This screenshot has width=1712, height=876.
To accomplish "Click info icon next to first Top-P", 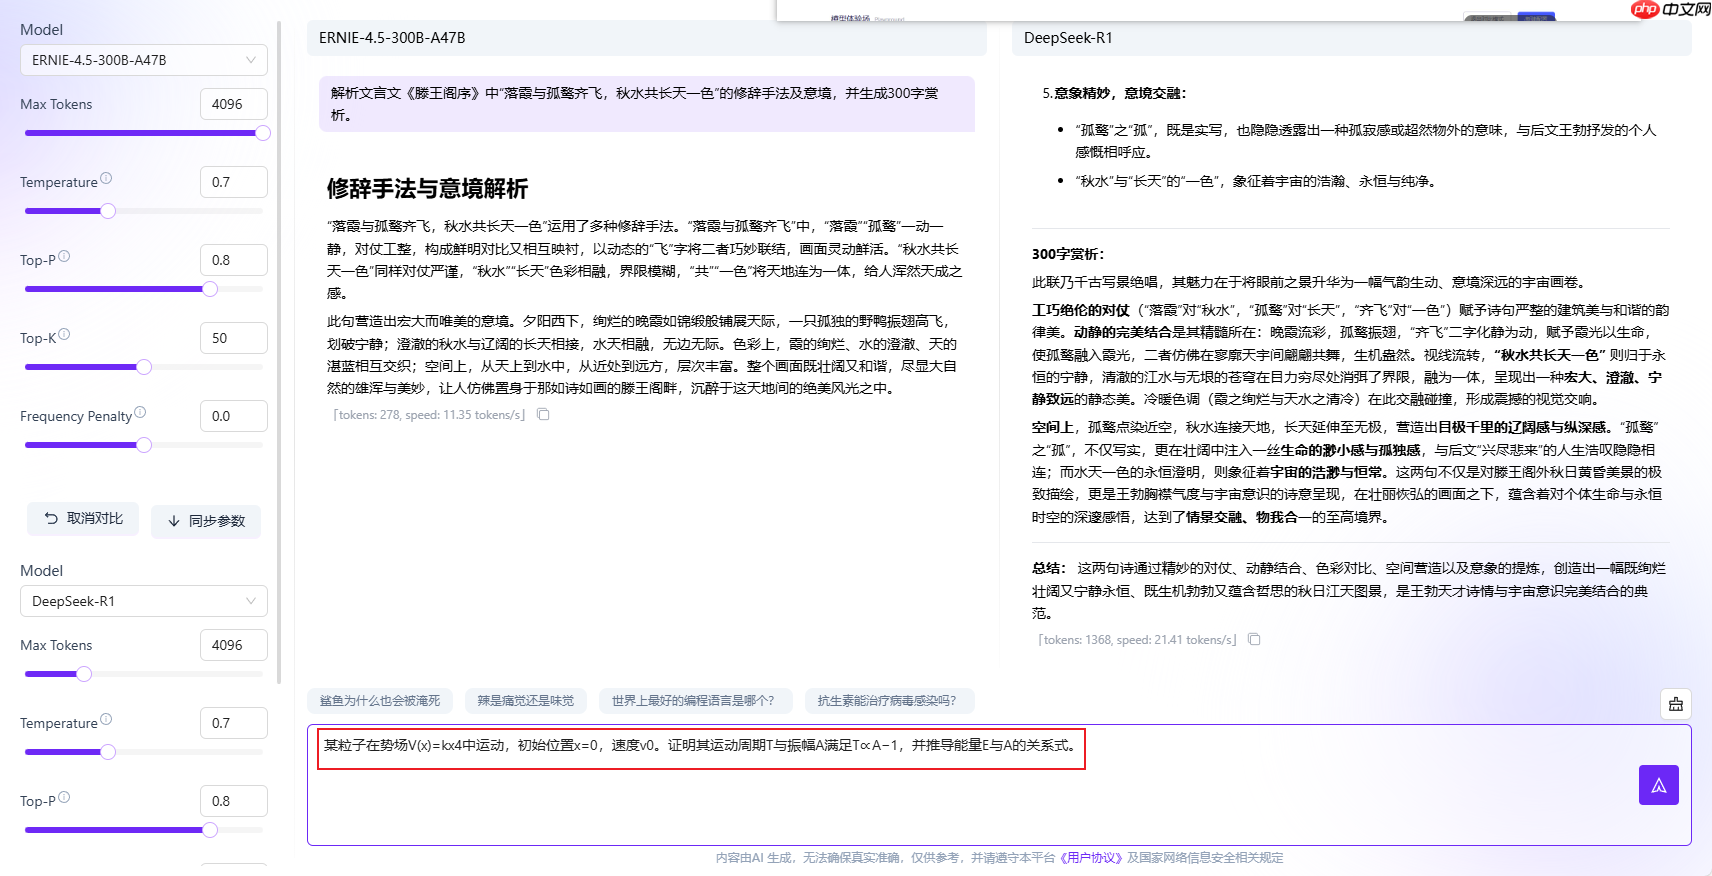I will 64,256.
